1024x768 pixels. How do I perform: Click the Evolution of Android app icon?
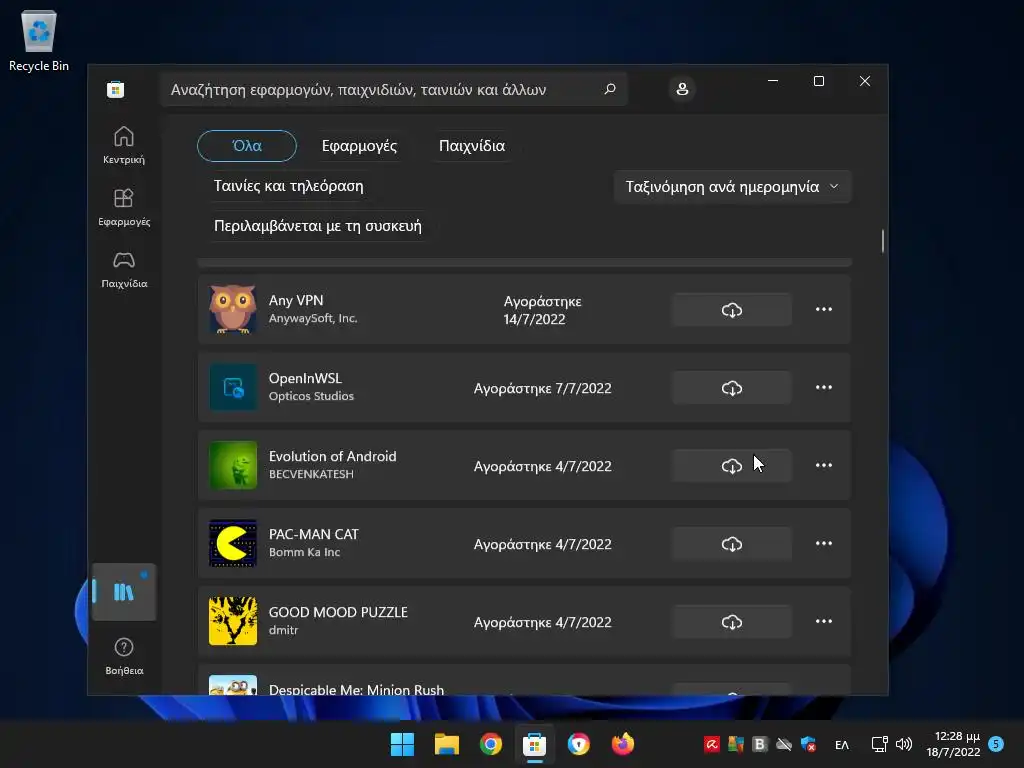click(232, 465)
